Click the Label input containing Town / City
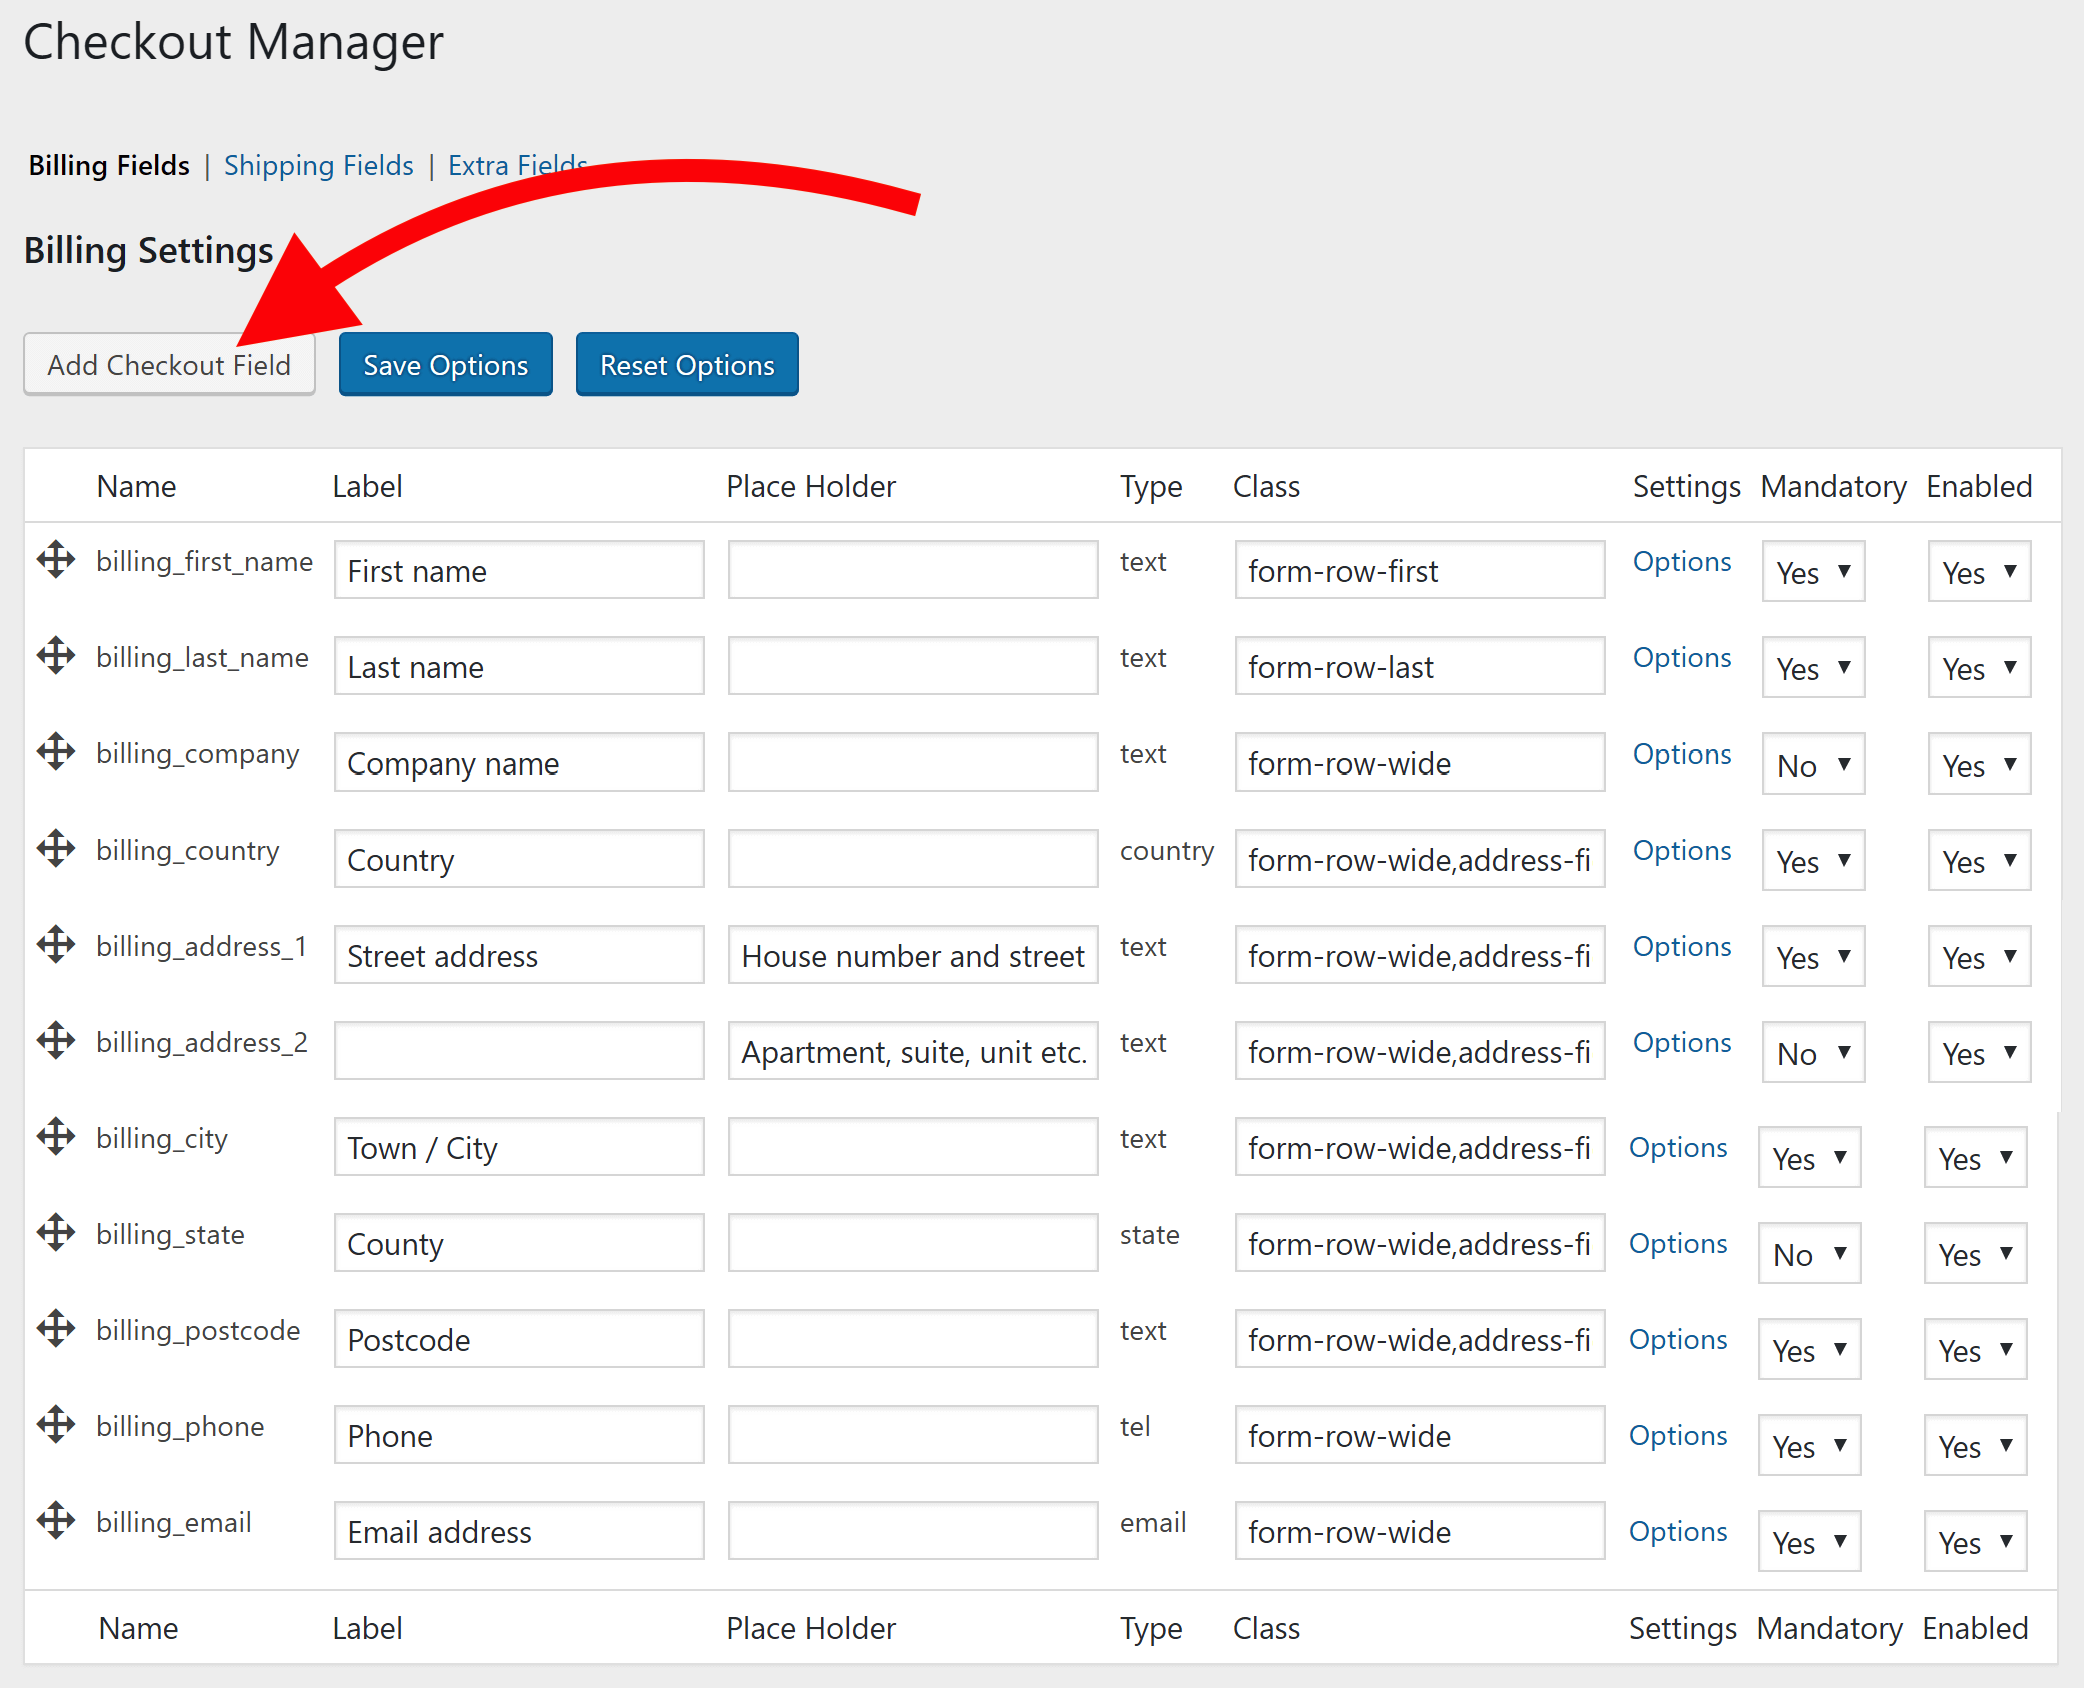This screenshot has width=2084, height=1688. click(518, 1147)
